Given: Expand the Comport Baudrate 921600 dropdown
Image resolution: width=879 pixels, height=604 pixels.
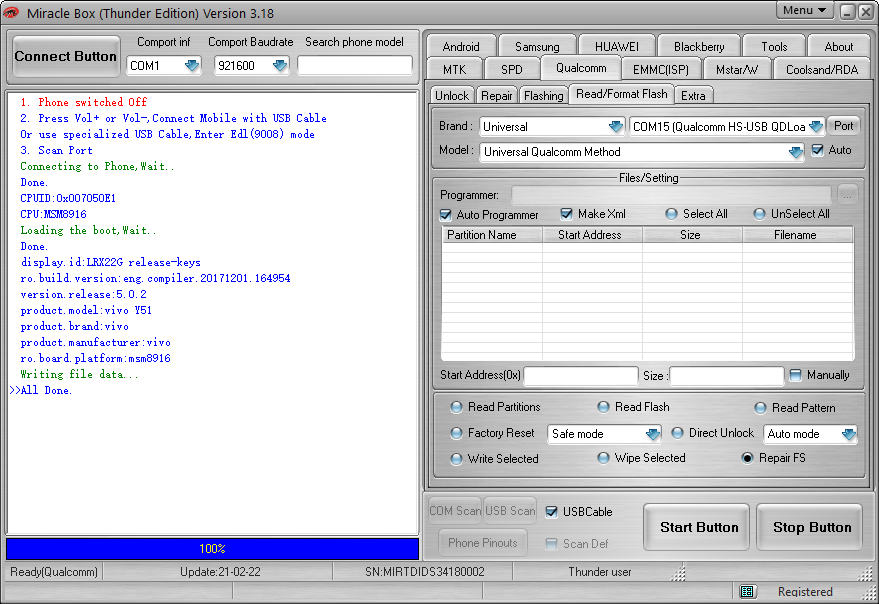Looking at the screenshot, I should click(279, 66).
